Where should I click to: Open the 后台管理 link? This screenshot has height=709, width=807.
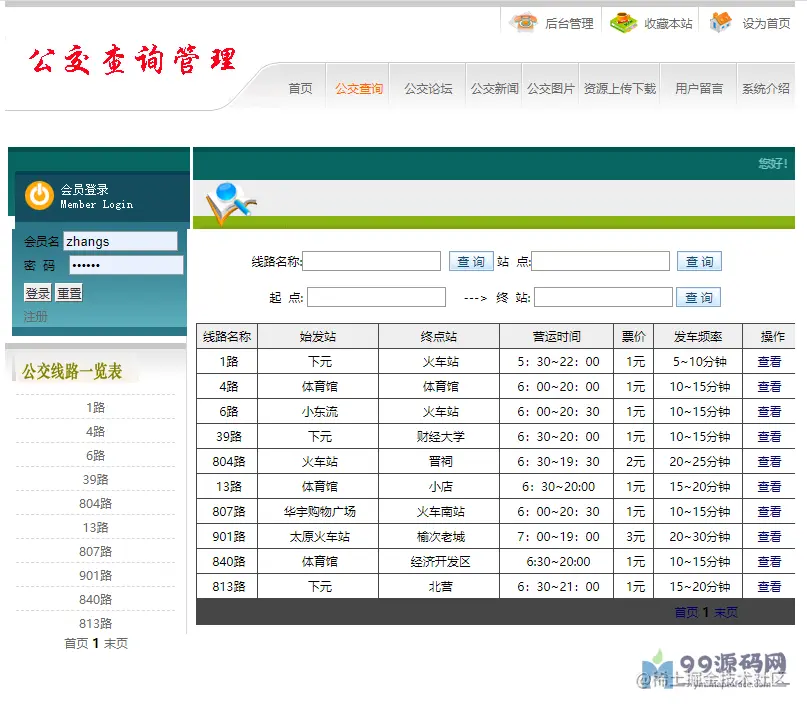click(x=569, y=24)
